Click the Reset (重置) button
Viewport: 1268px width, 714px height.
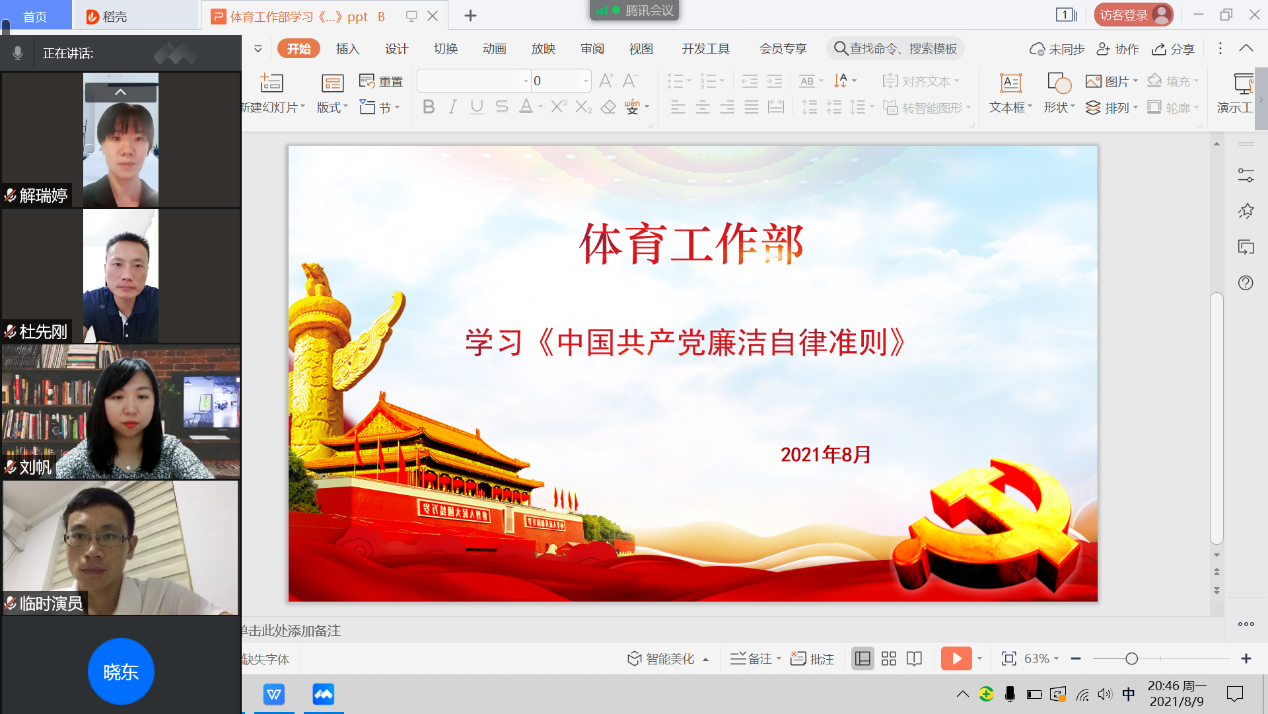point(381,82)
